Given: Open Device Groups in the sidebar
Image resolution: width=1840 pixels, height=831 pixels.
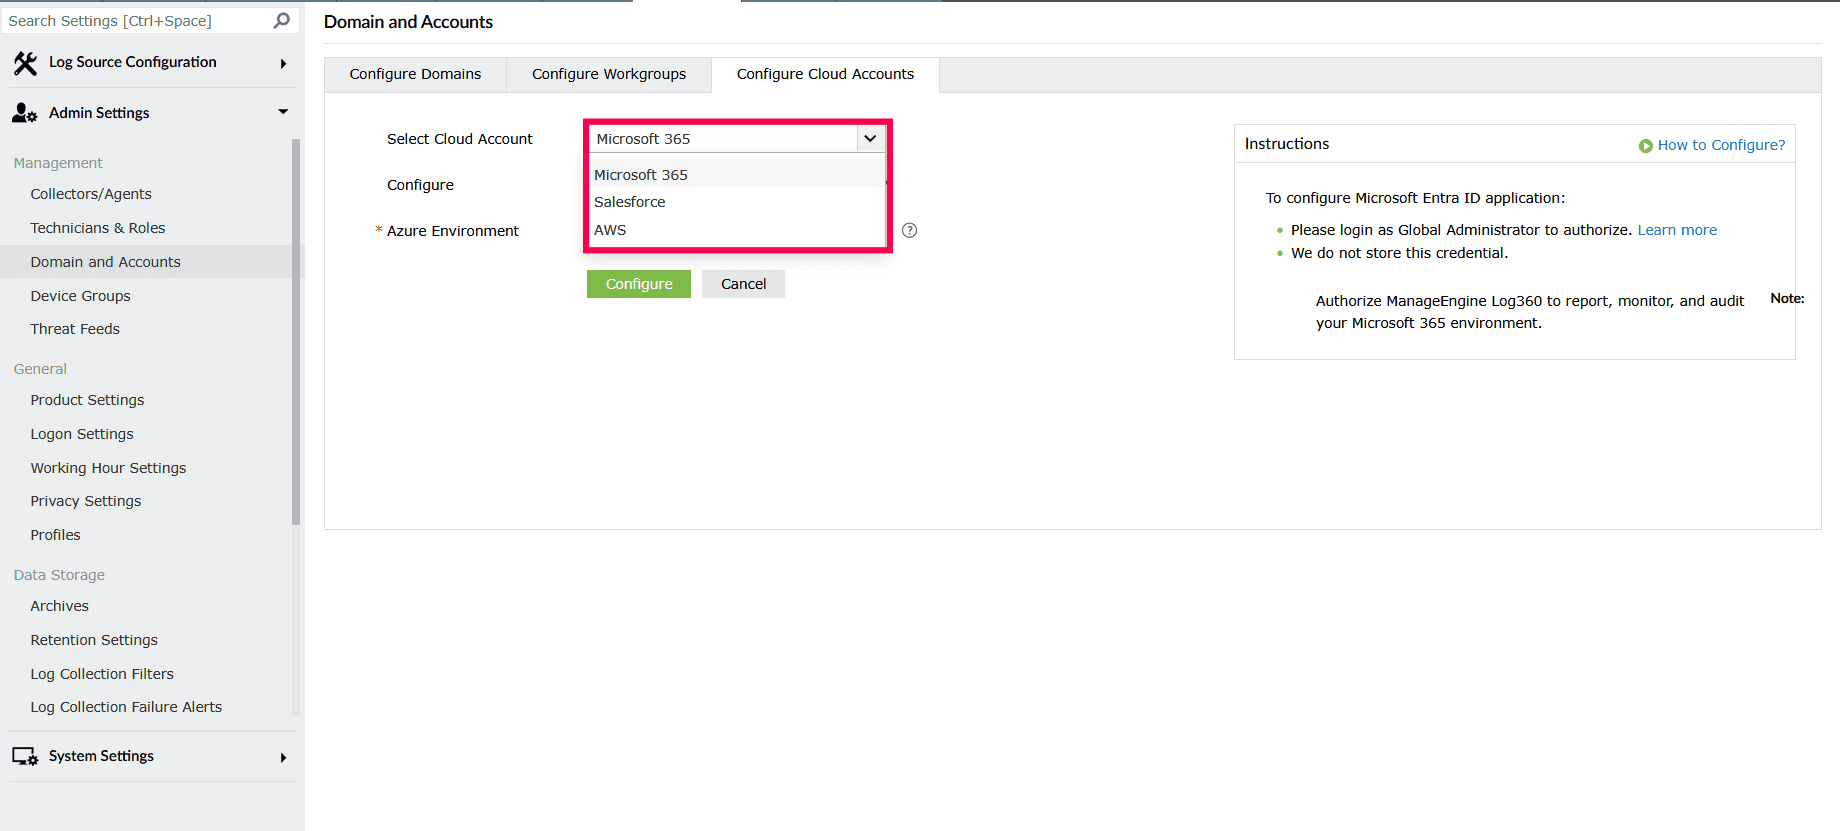Looking at the screenshot, I should point(80,296).
